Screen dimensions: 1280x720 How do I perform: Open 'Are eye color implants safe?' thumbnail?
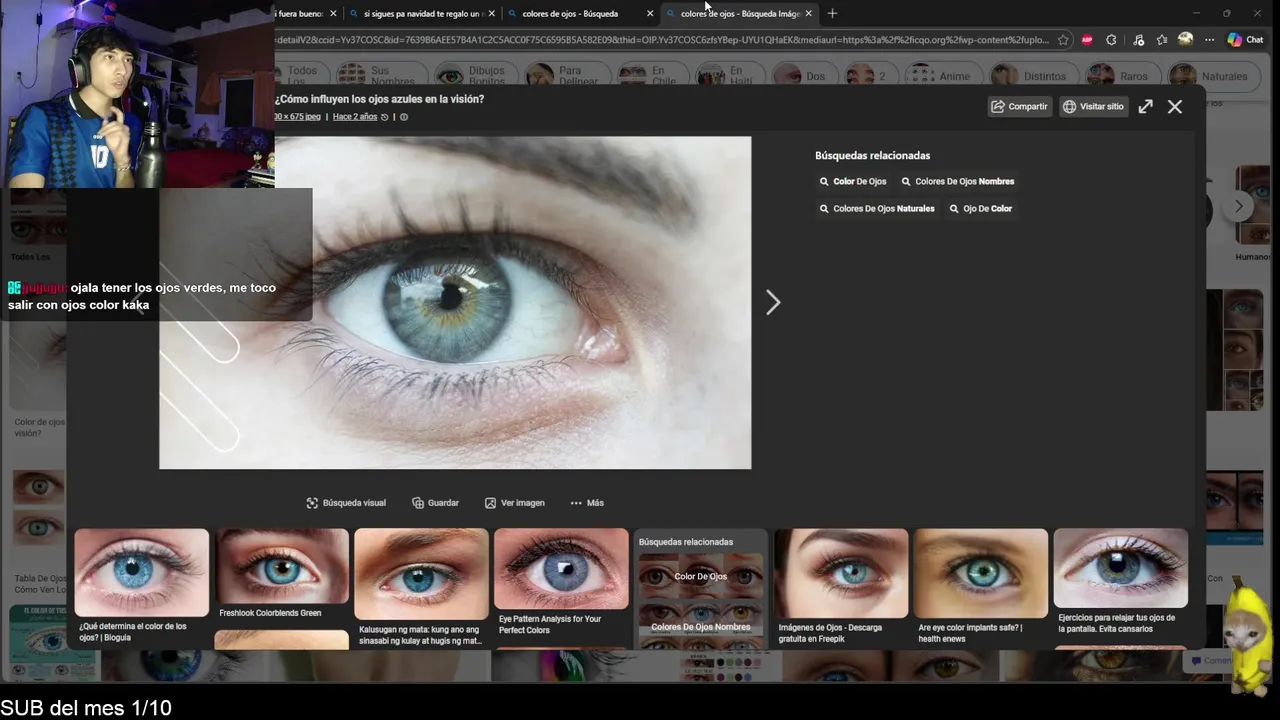coord(980,573)
